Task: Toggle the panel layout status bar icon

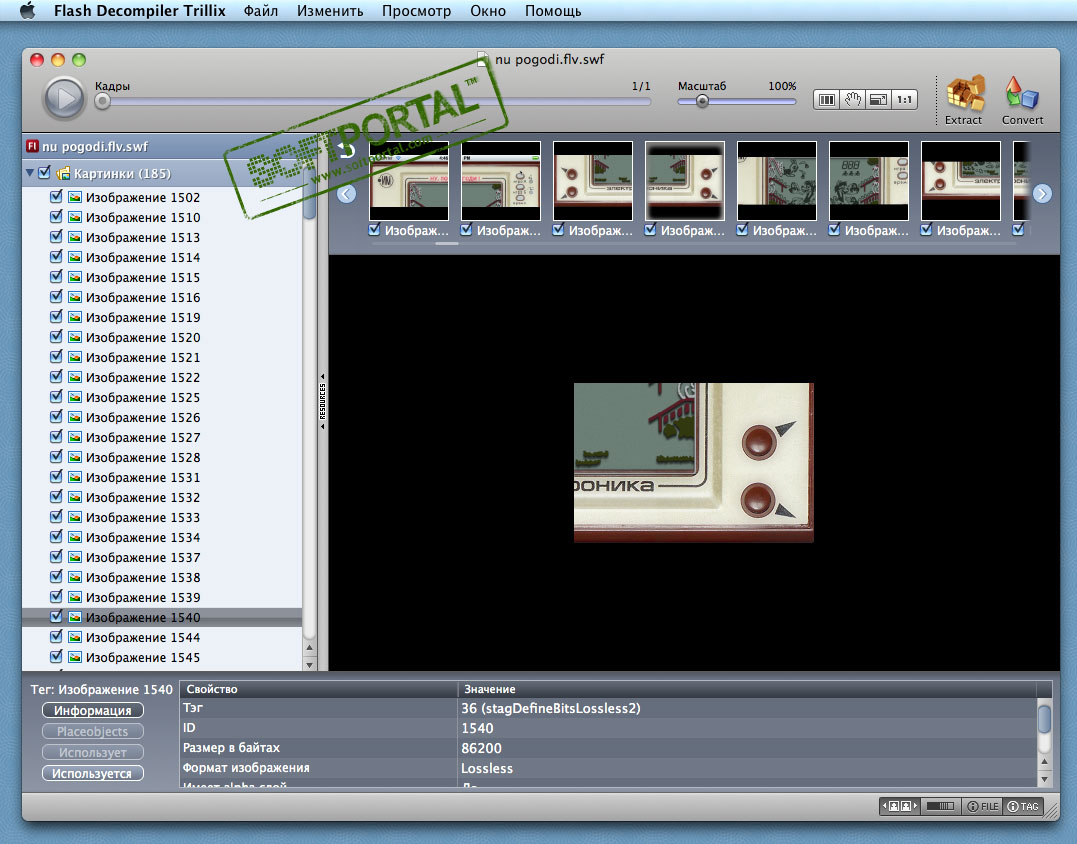Action: pyautogui.click(x=940, y=806)
